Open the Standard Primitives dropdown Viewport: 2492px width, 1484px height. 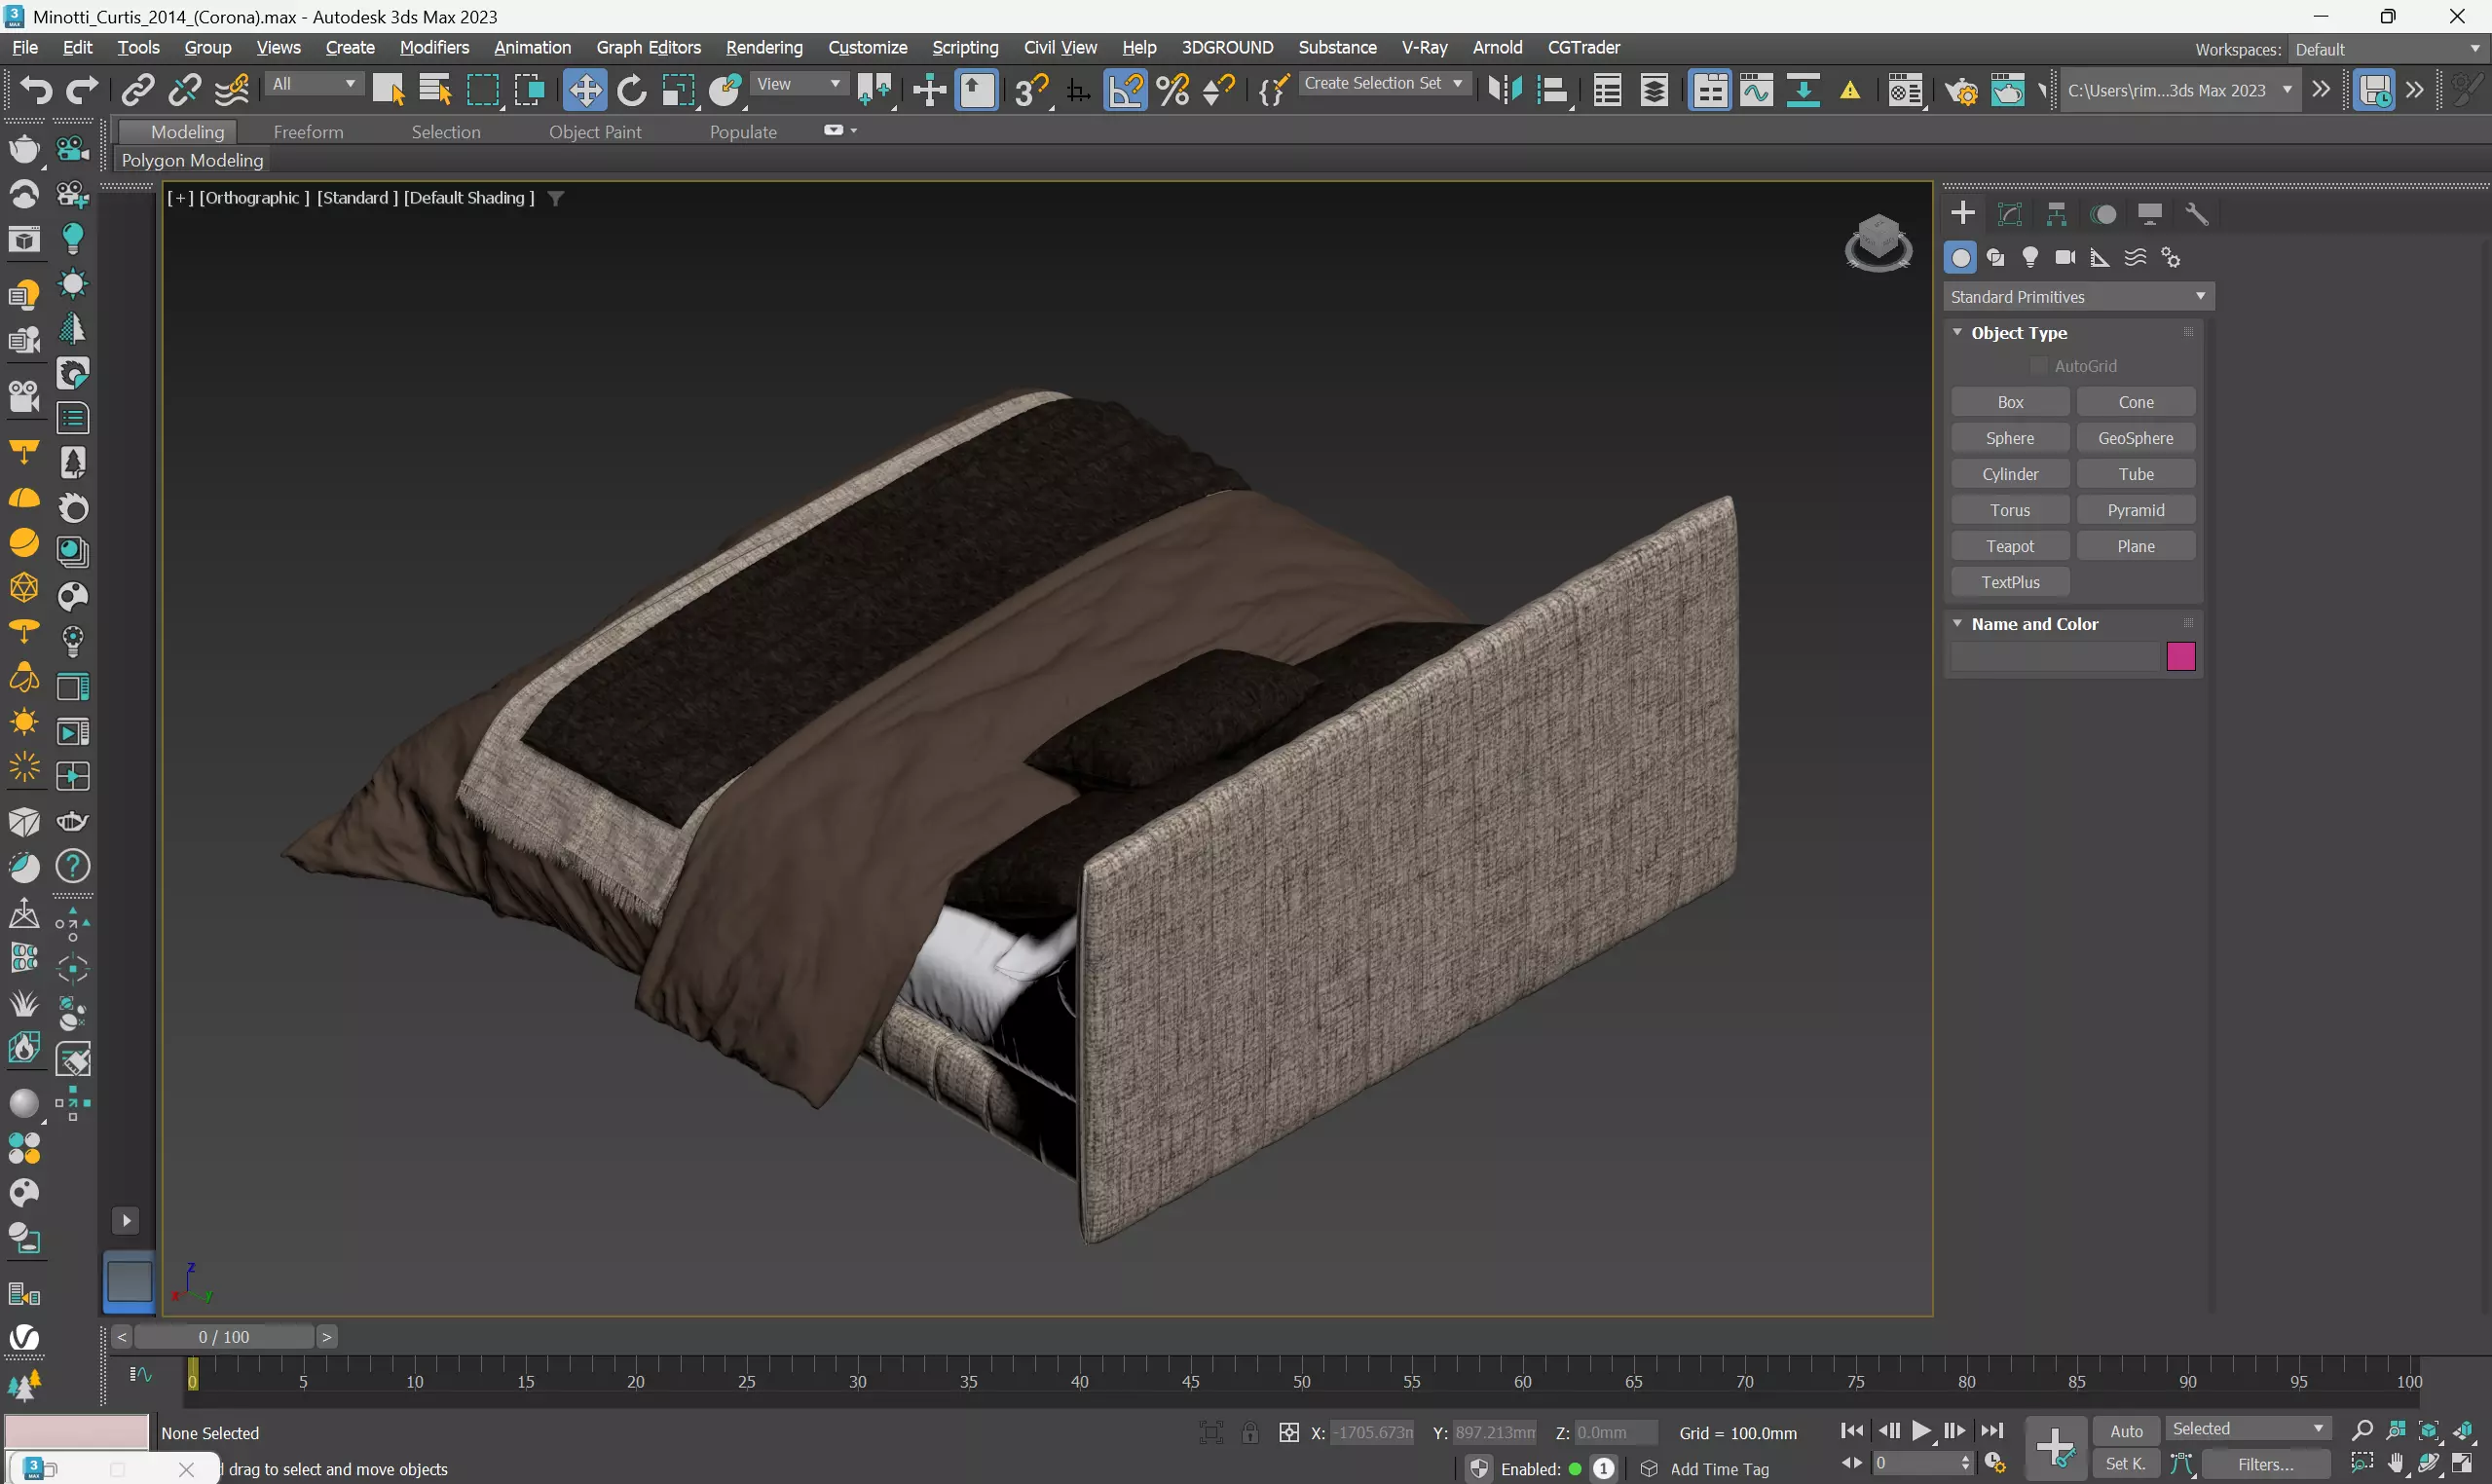(2078, 297)
